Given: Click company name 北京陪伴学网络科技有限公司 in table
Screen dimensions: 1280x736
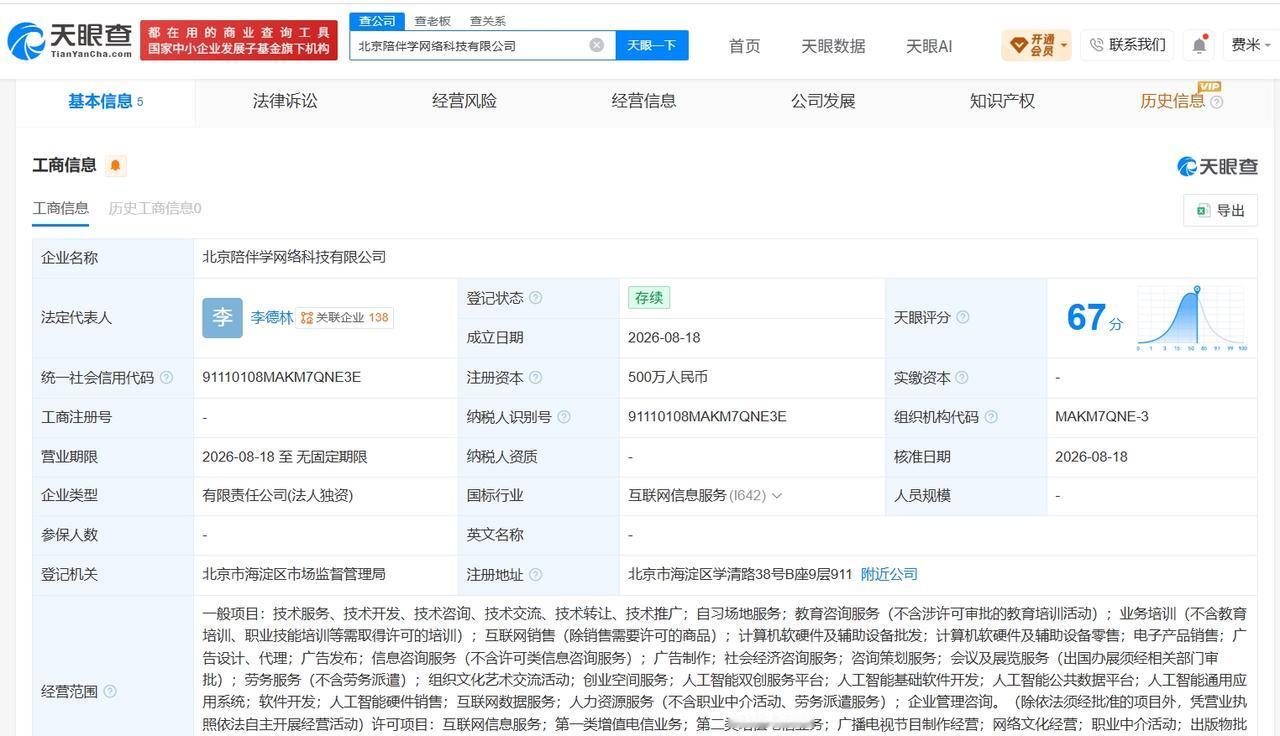Looking at the screenshot, I should (x=294, y=257).
